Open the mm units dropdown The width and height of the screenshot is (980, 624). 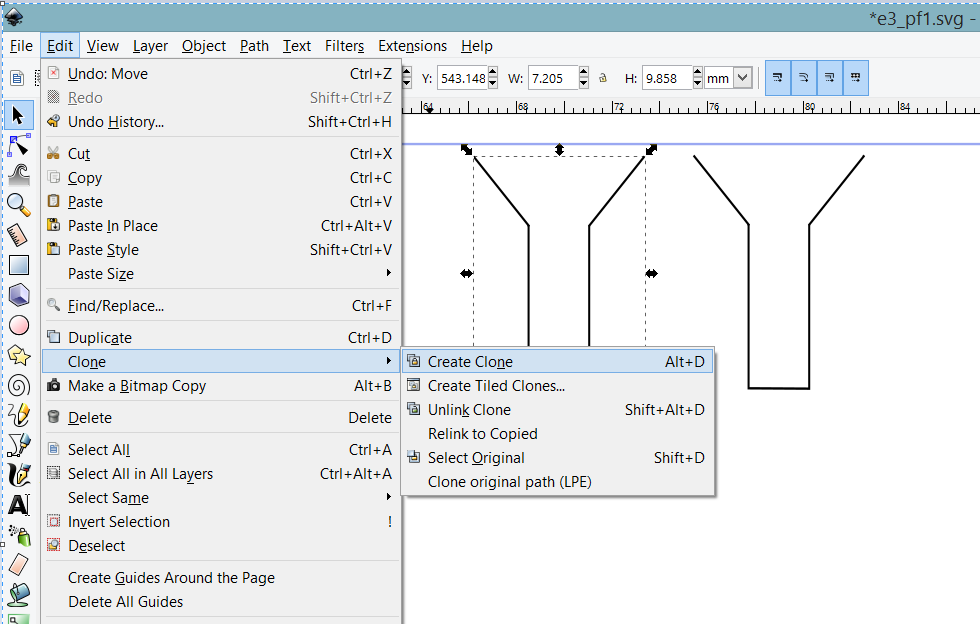742,78
